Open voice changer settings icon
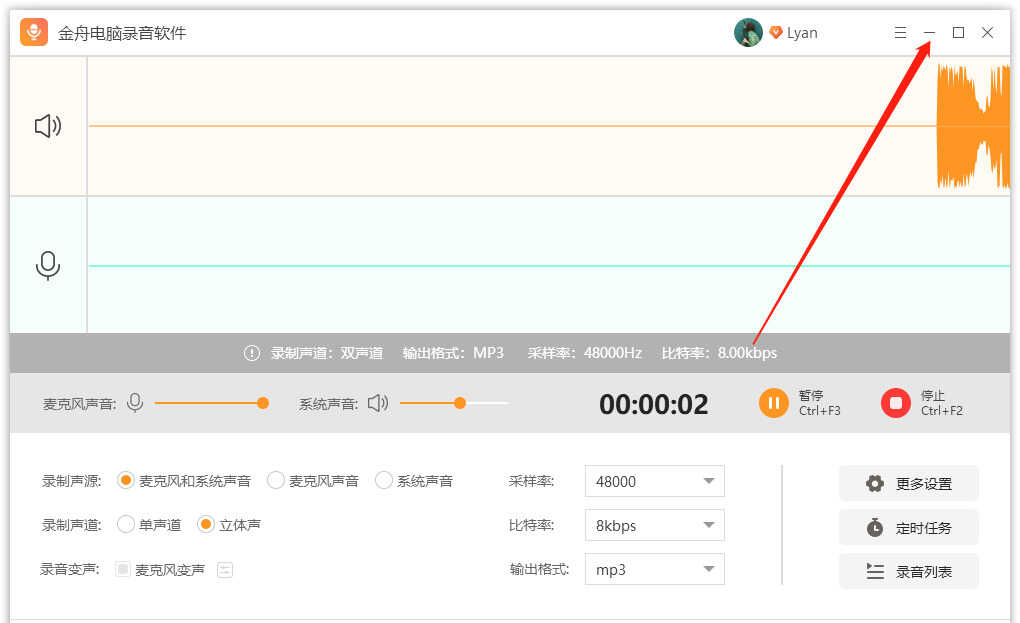 225,570
